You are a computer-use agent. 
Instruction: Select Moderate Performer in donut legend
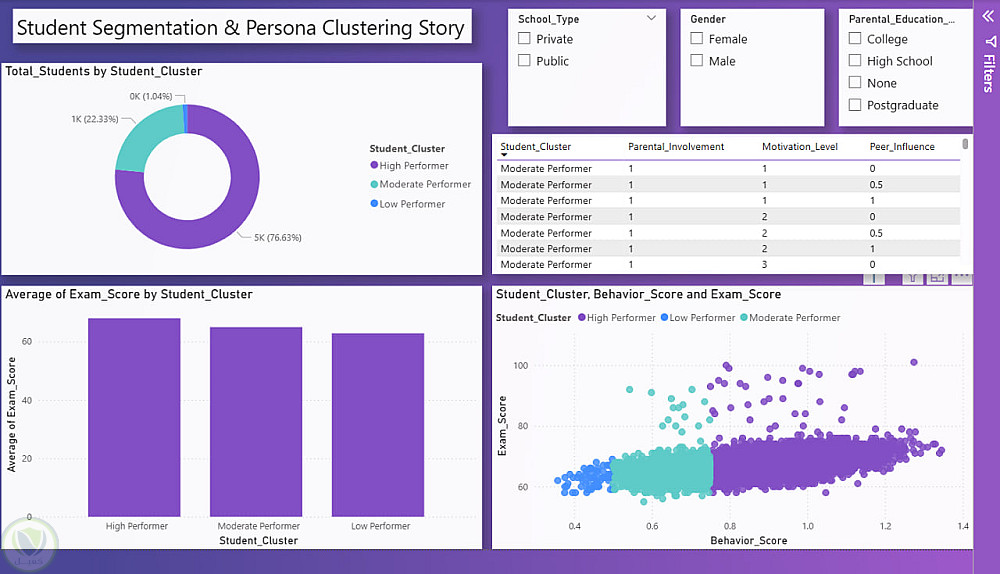pyautogui.click(x=420, y=184)
